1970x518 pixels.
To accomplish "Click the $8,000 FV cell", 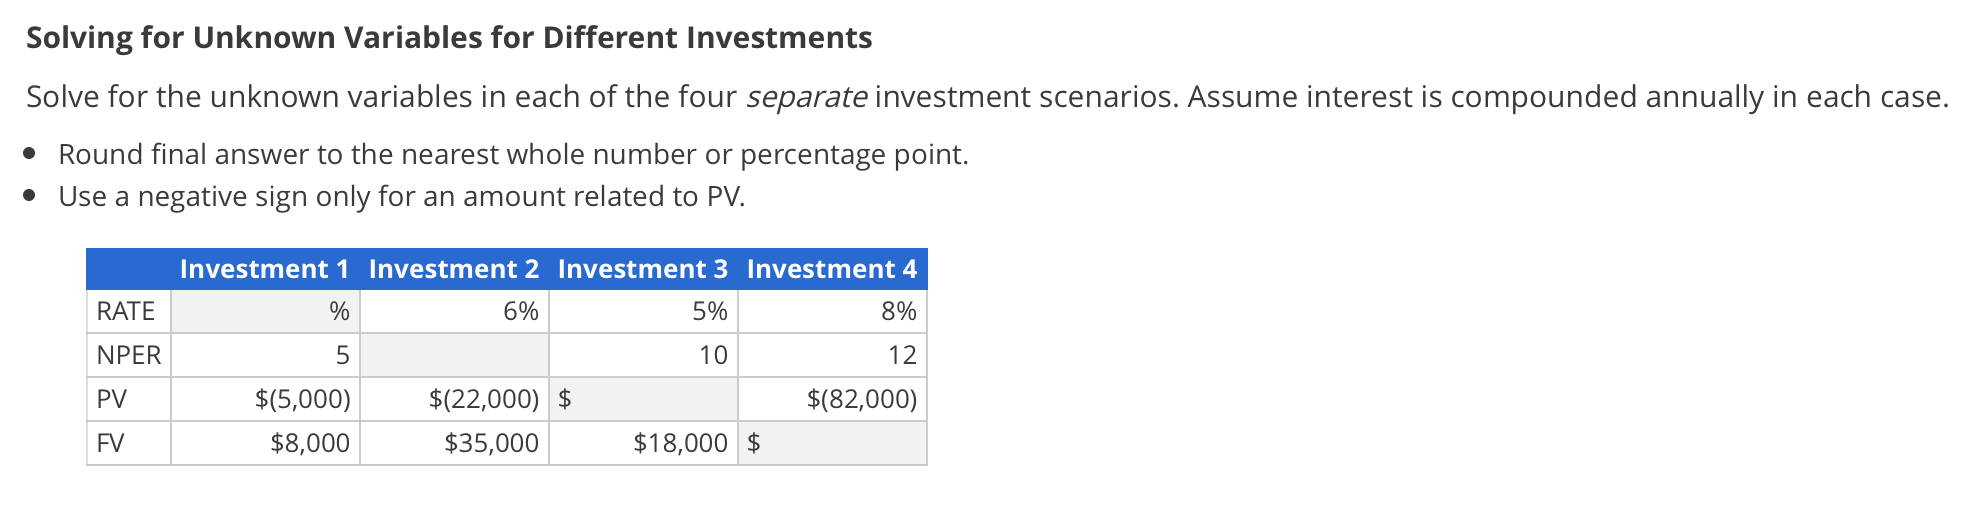I will 310,443.
